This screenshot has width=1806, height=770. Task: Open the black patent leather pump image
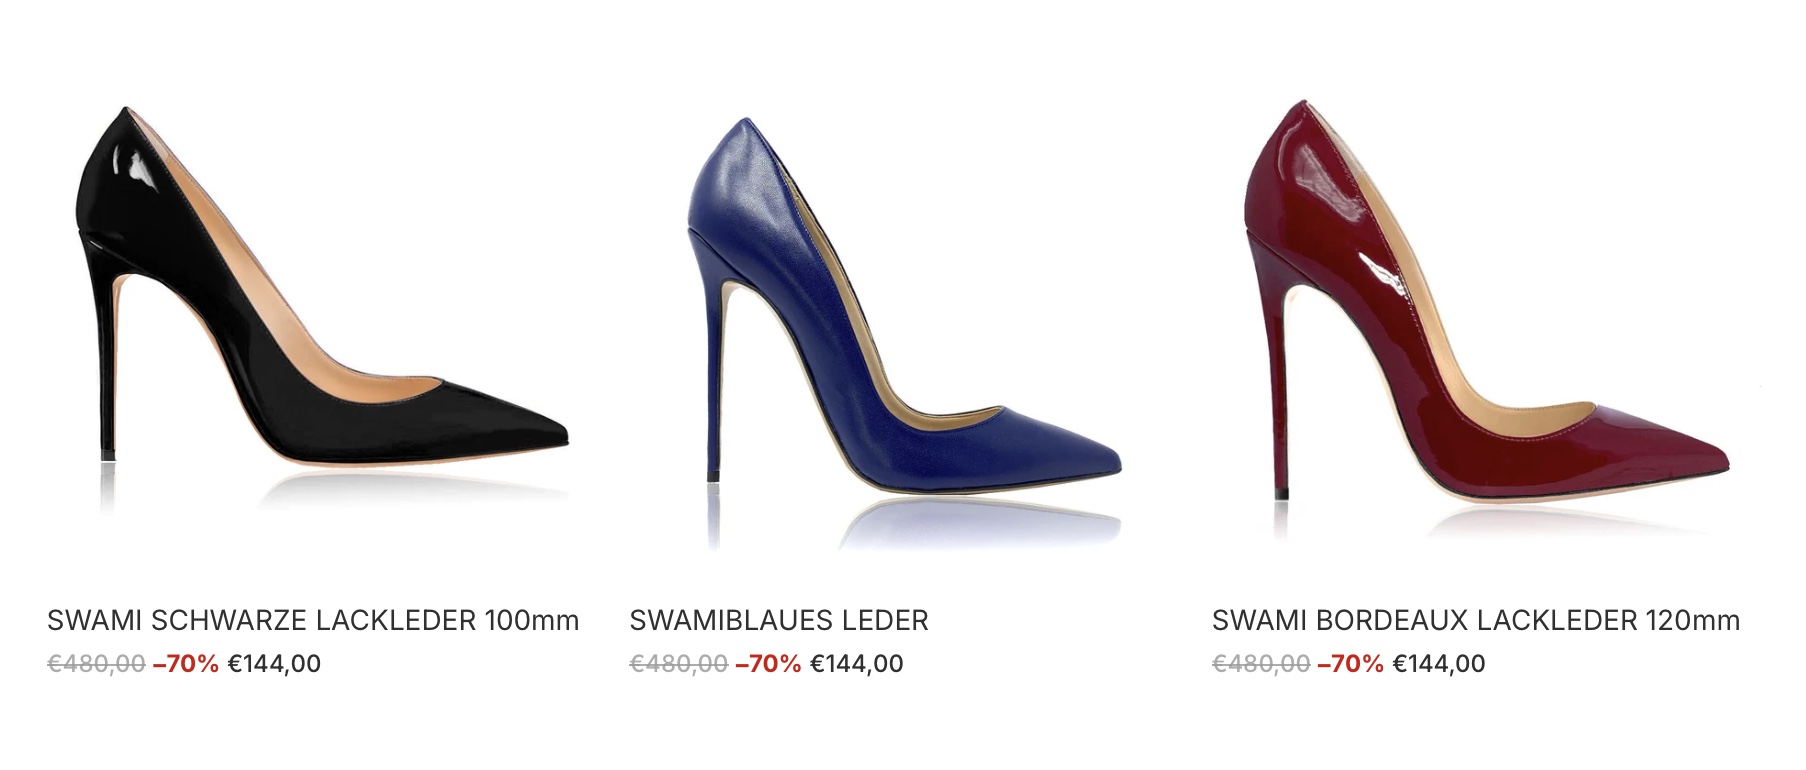(322, 300)
